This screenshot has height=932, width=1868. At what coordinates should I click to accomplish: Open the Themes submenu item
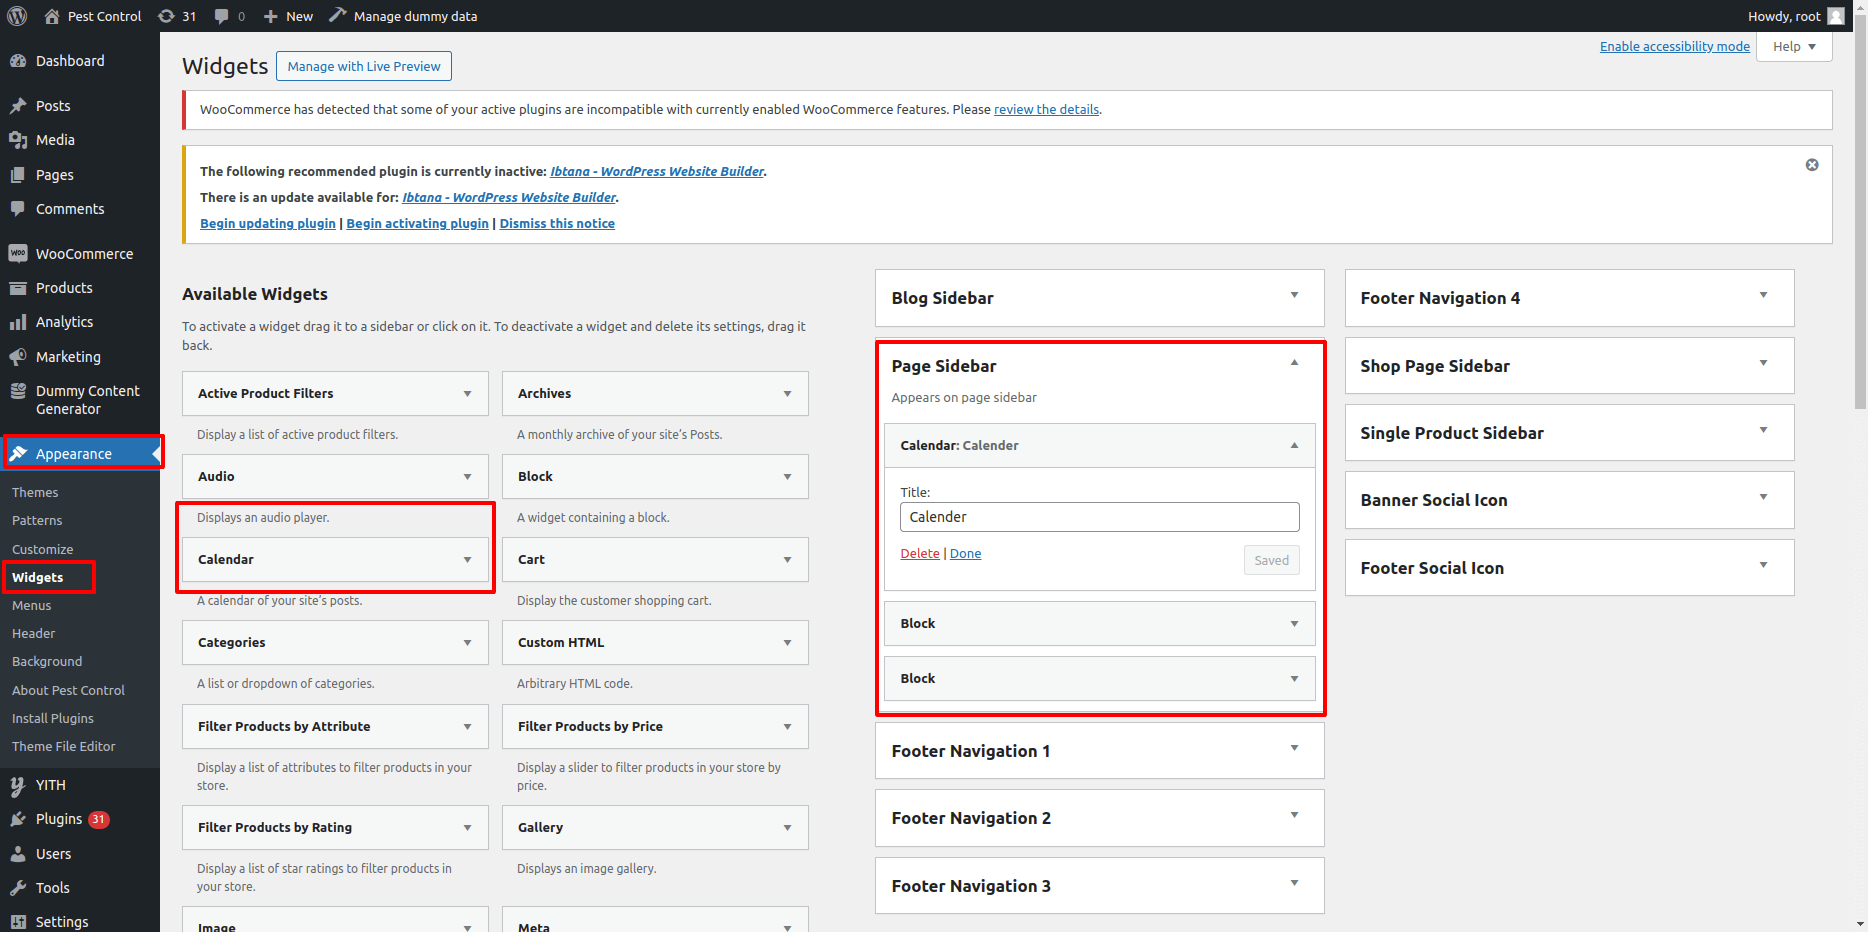tap(35, 493)
